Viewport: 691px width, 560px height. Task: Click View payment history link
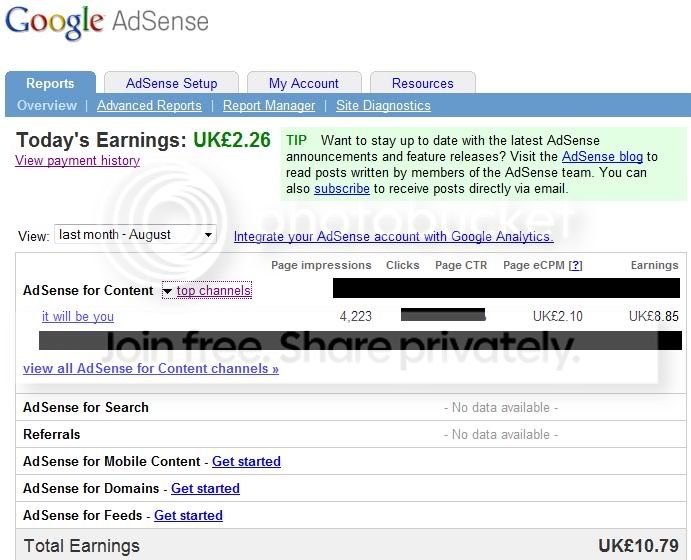pyautogui.click(x=78, y=160)
